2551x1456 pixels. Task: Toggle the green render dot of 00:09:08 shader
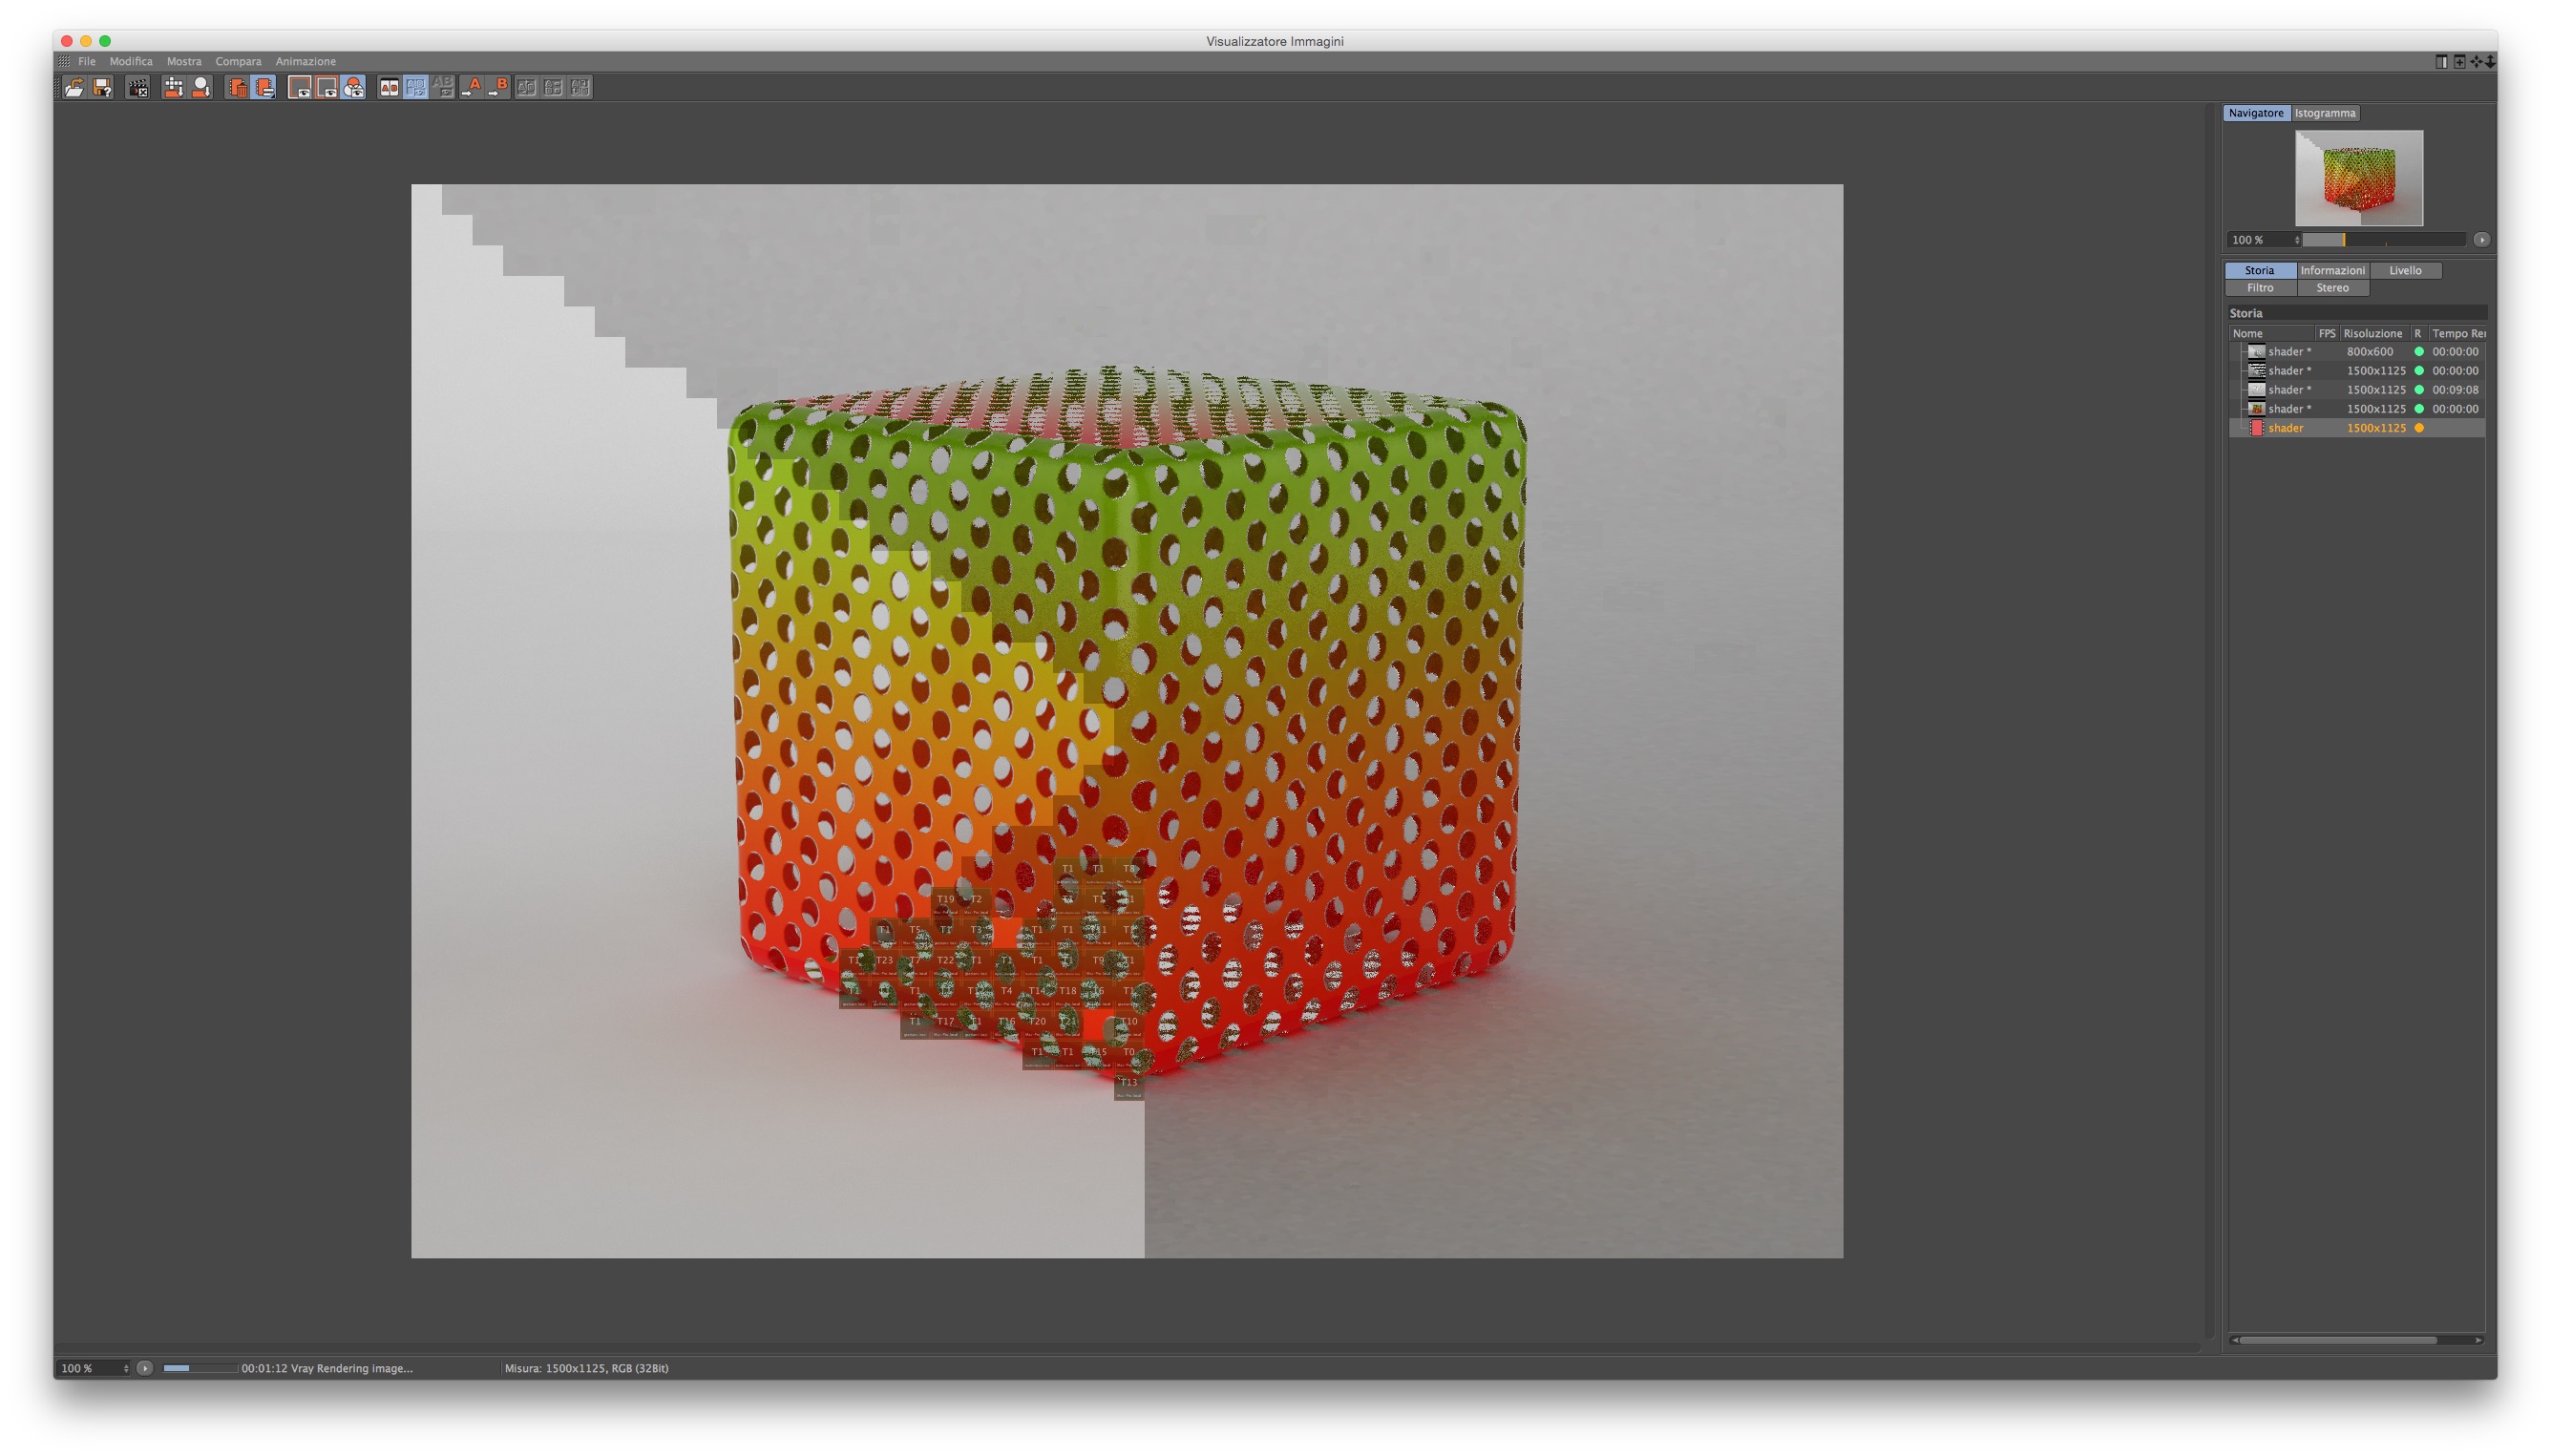(x=2419, y=390)
